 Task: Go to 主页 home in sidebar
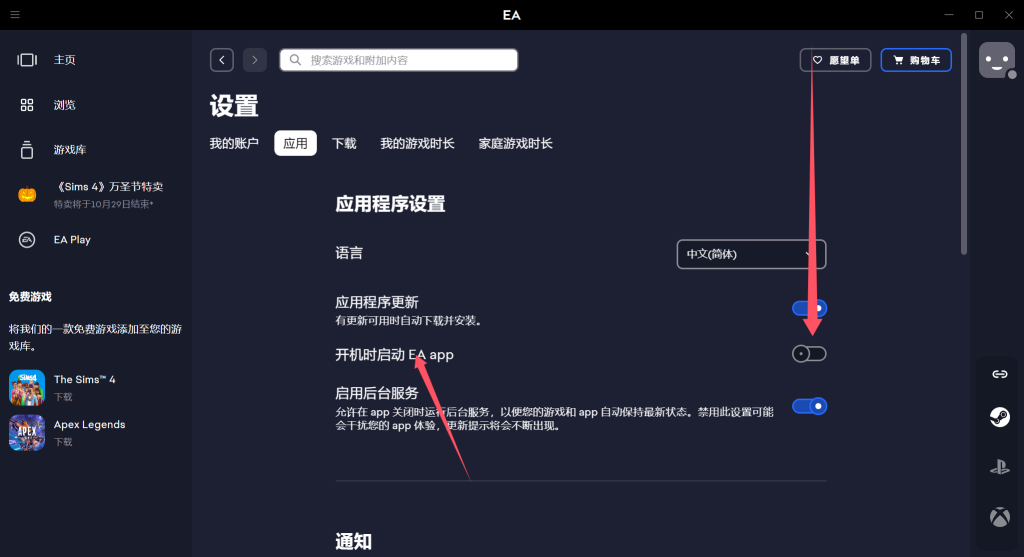(65, 60)
